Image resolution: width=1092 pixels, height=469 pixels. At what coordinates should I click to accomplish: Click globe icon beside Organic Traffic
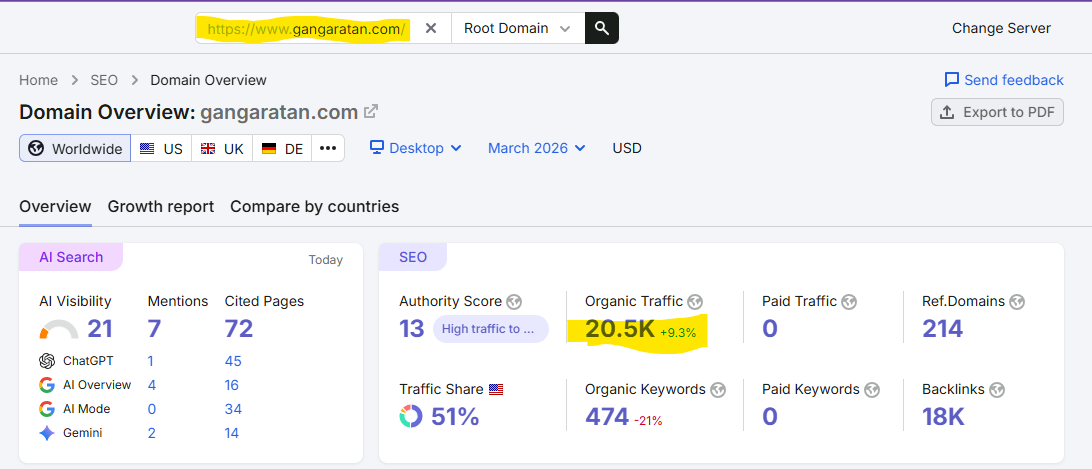[x=695, y=302]
